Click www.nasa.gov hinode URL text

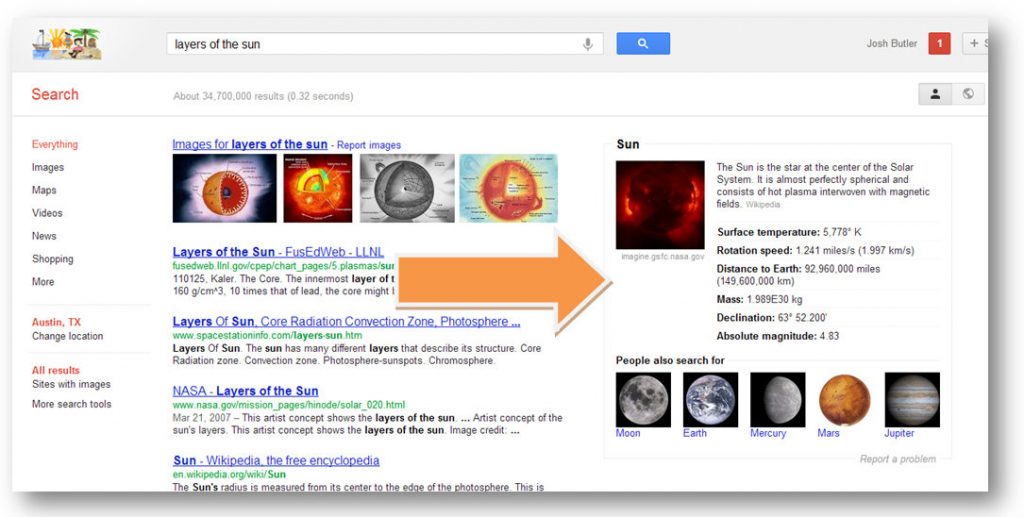289,405
